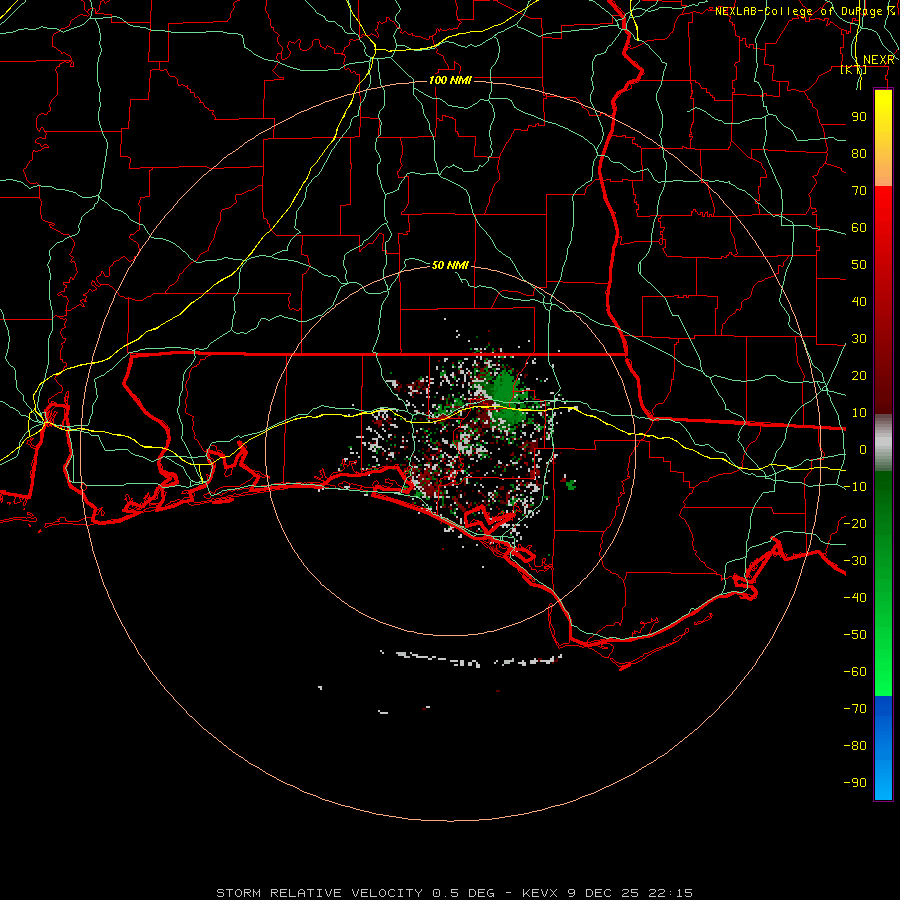Click the 50 value on velocity scale
This screenshot has height=900, width=900.
tap(859, 265)
